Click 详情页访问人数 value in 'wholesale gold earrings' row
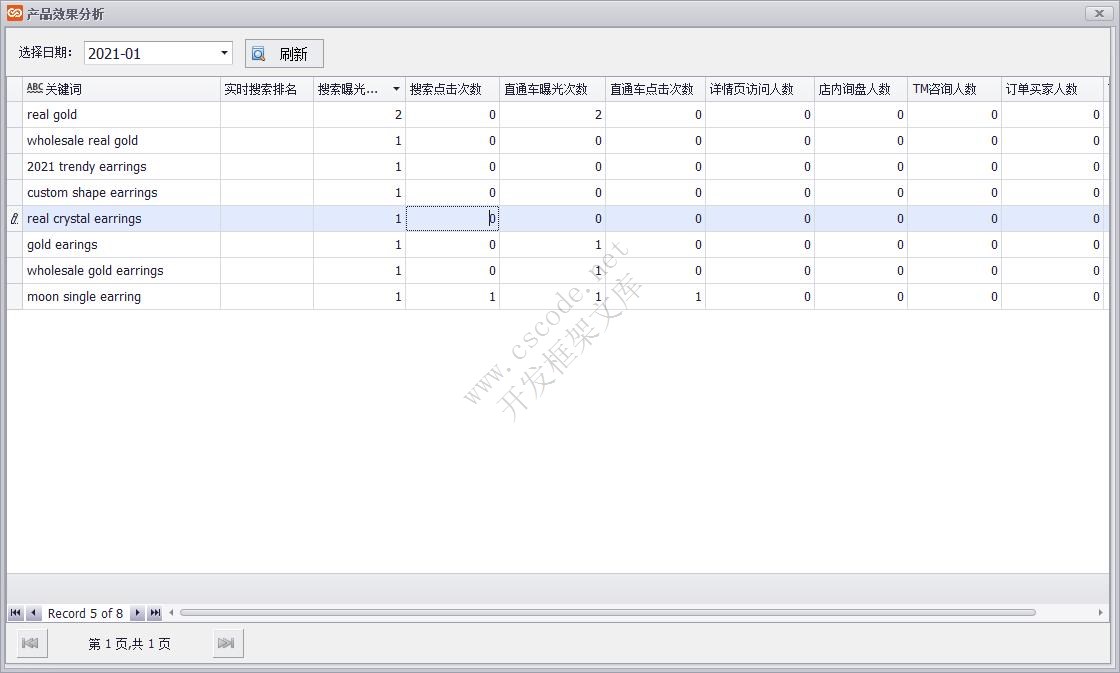 pyautogui.click(x=759, y=271)
